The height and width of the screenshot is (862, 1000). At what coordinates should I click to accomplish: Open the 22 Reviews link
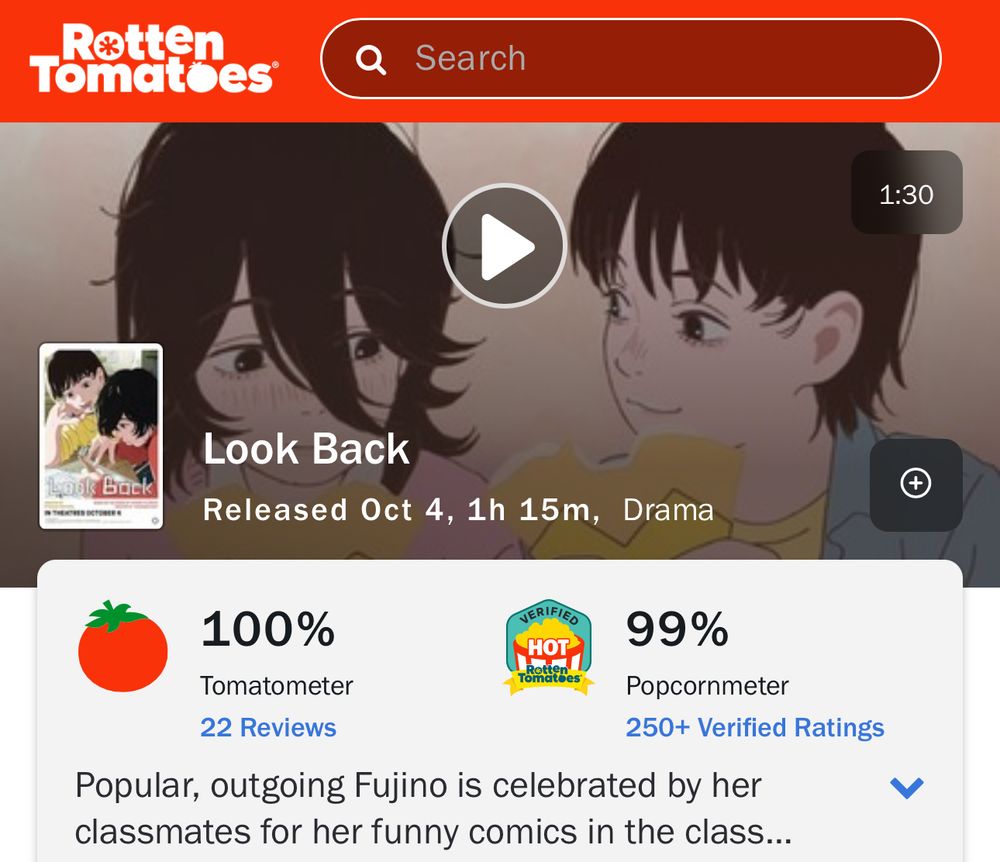pyautogui.click(x=268, y=727)
